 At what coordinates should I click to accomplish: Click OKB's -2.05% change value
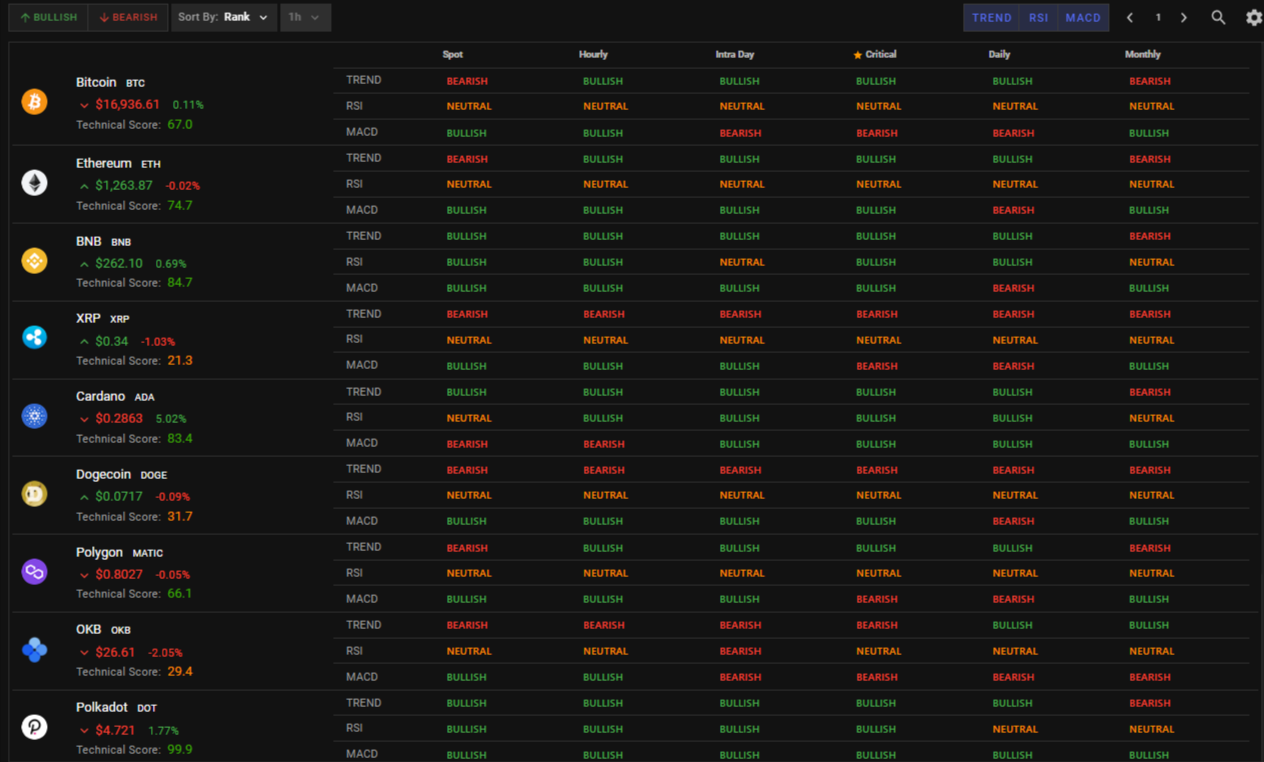pos(166,653)
